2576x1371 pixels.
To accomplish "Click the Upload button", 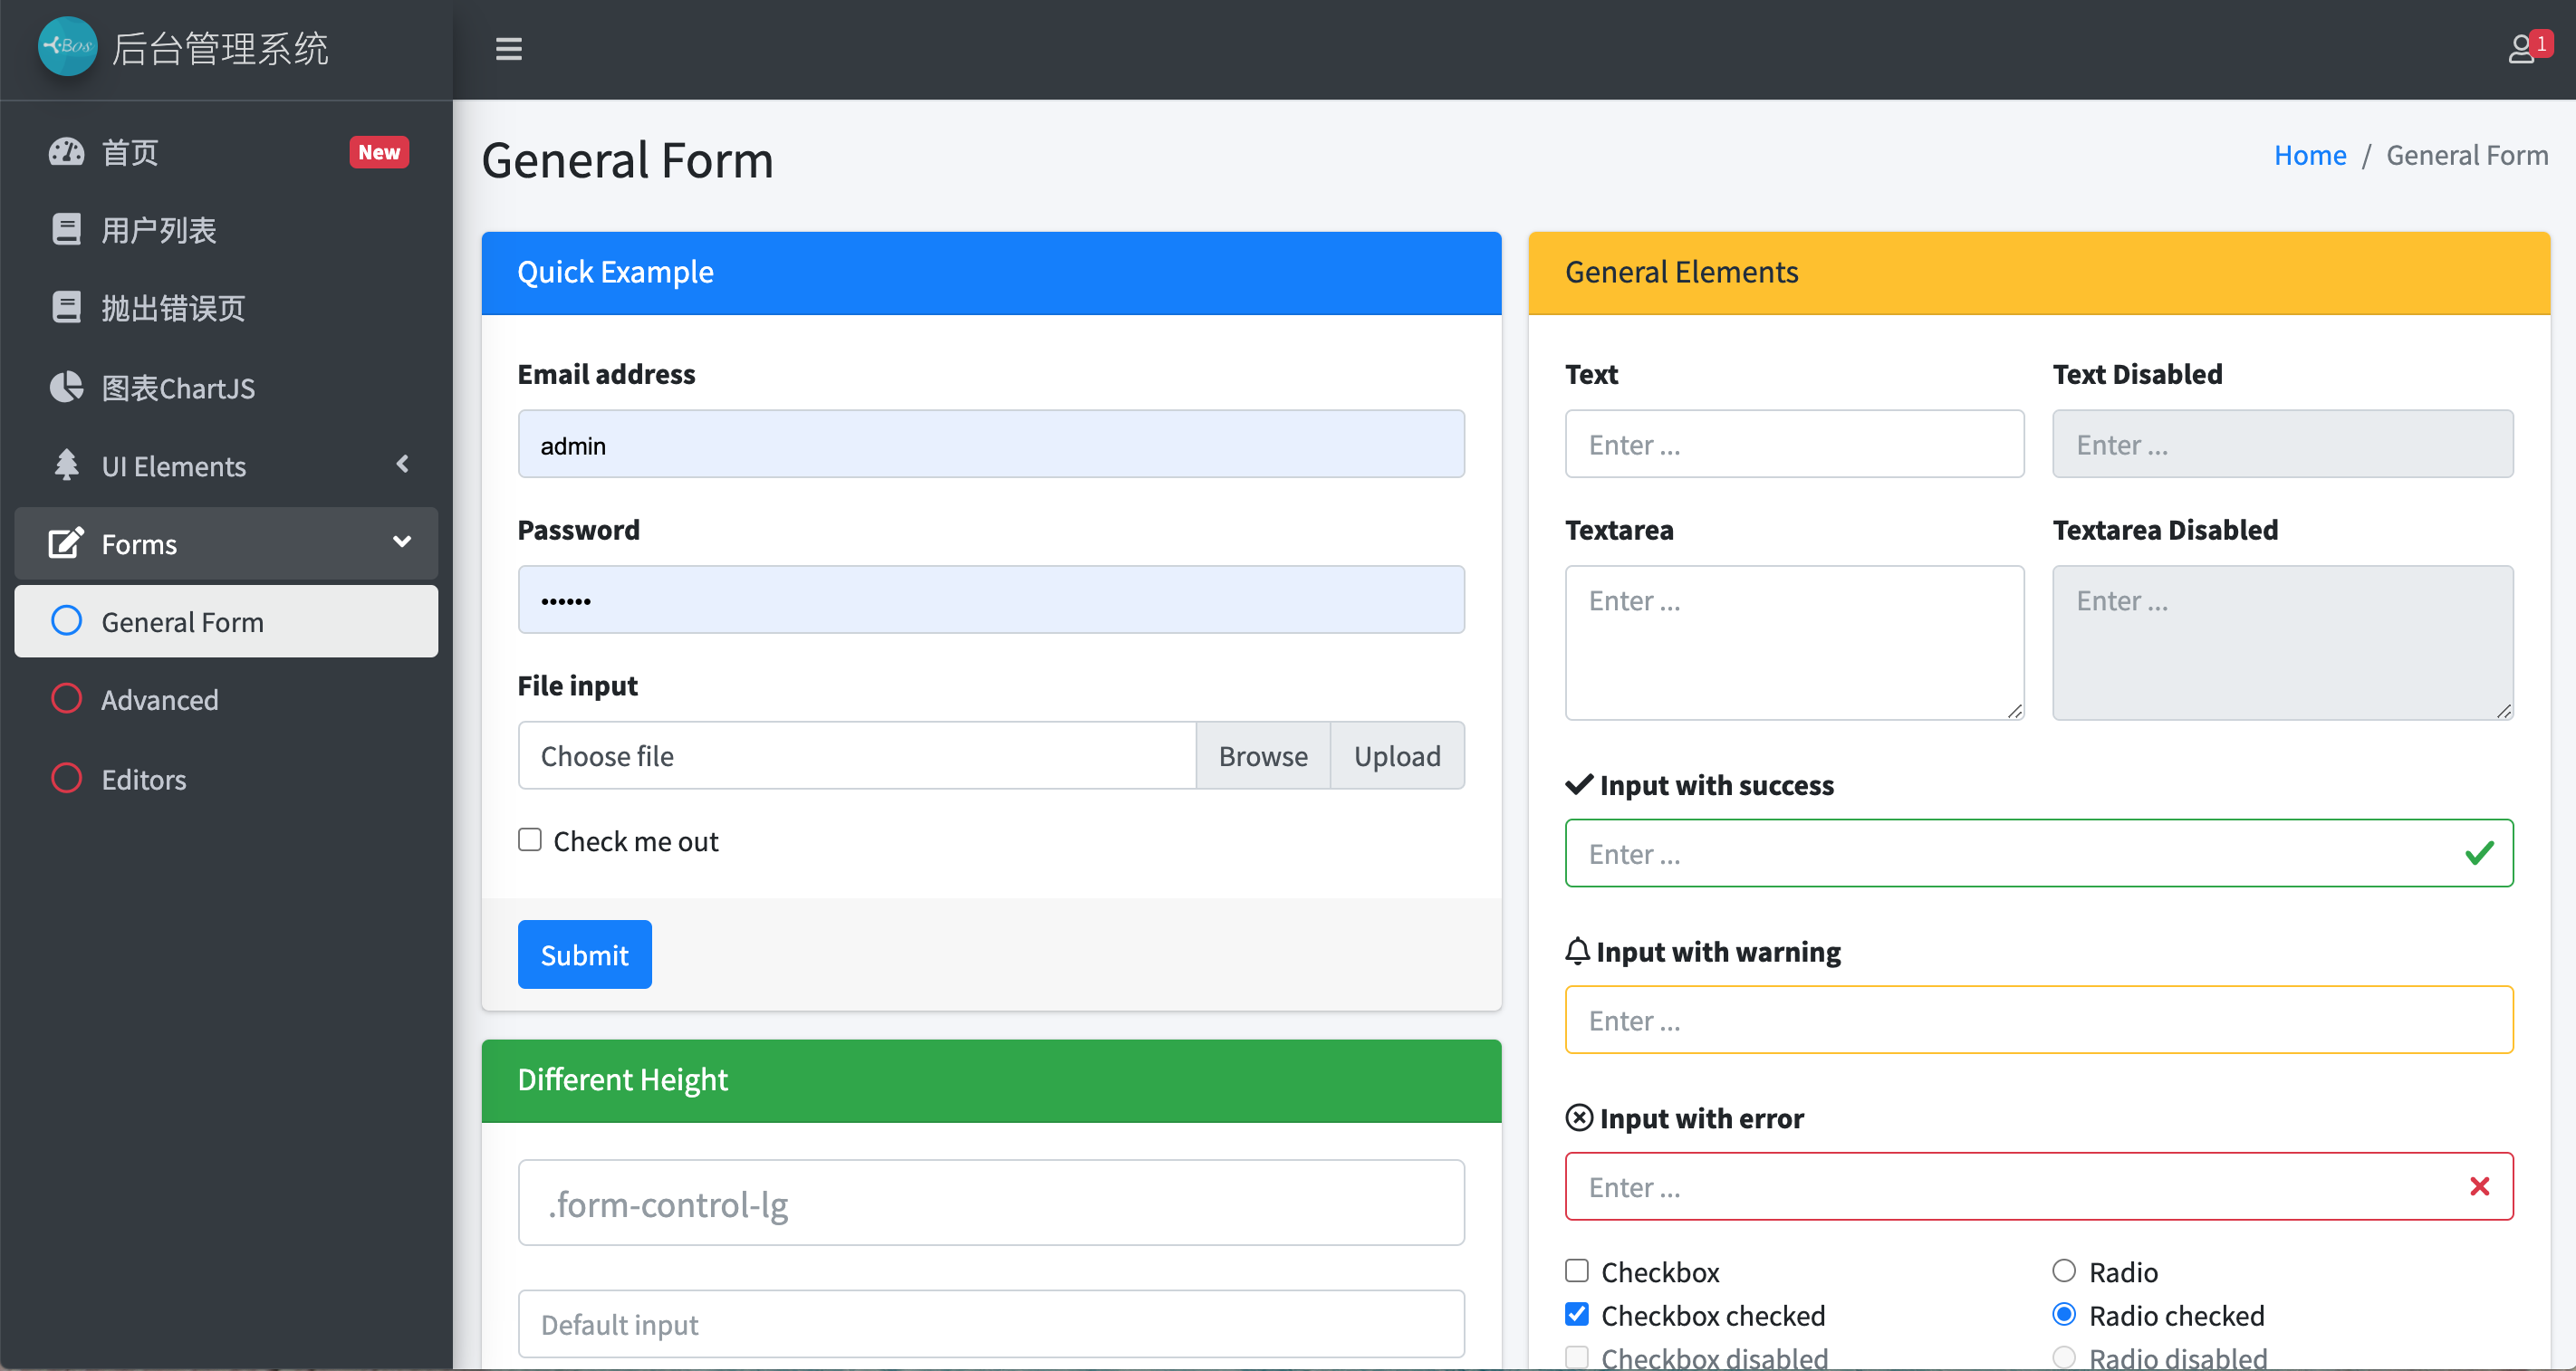I will pyautogui.click(x=1397, y=755).
